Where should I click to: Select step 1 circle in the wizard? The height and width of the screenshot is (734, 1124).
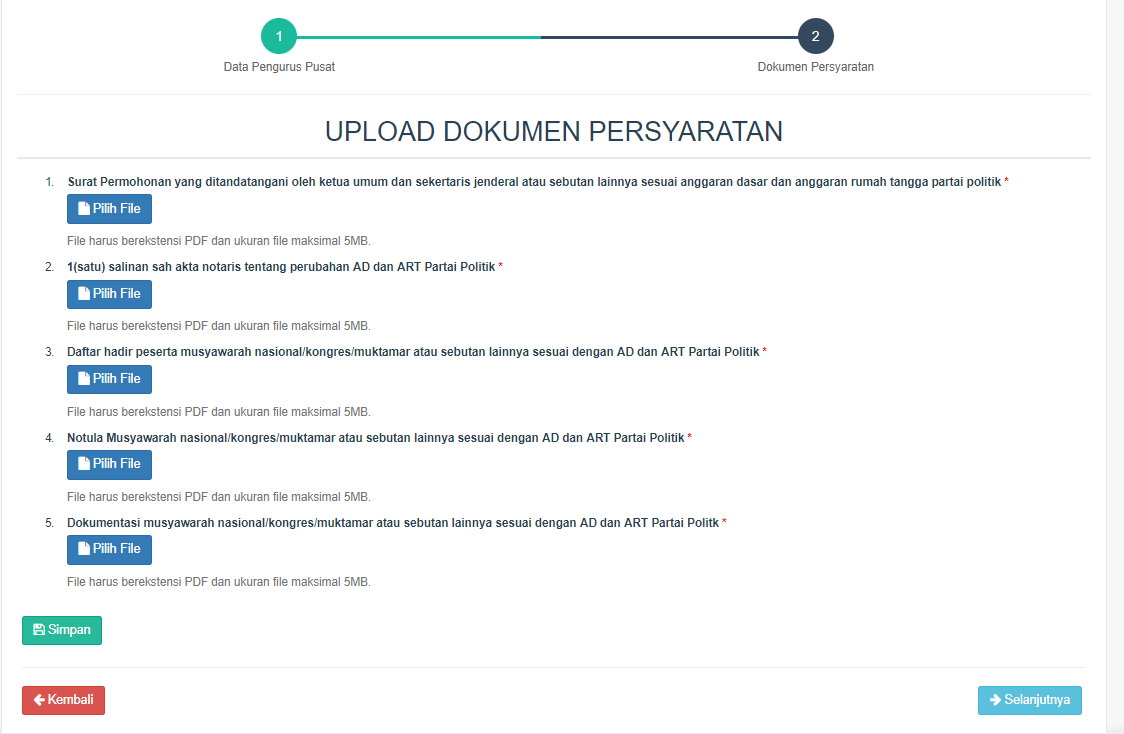279,37
